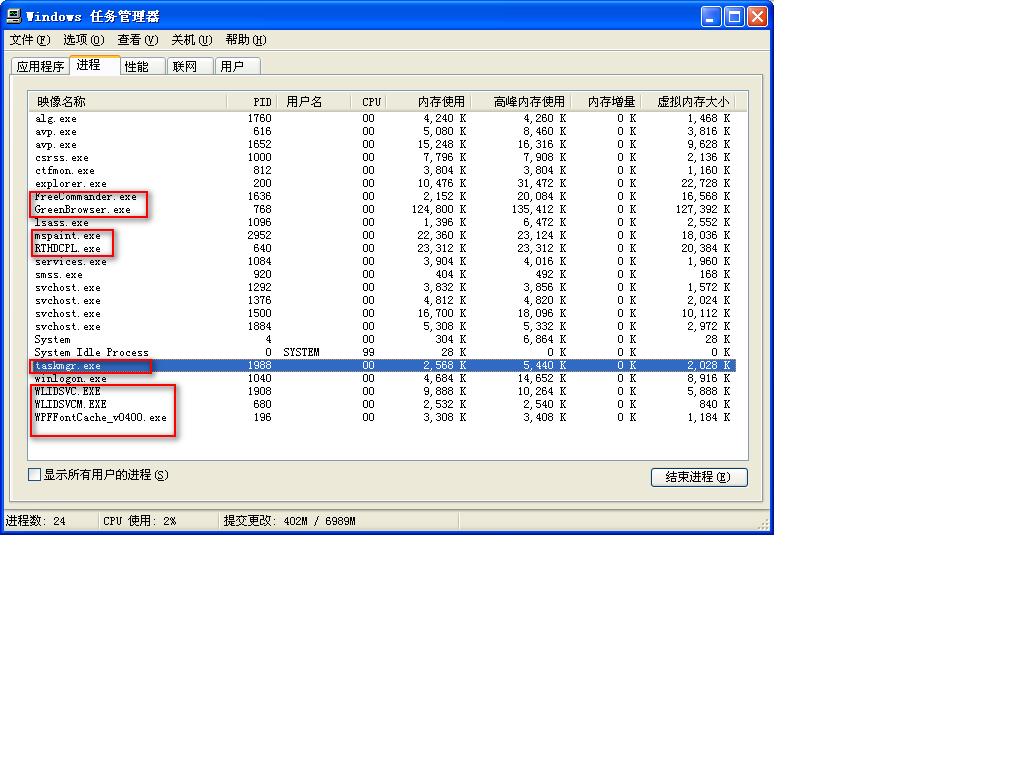
Task: Click the 提交更改: 402M / 6989M status
Action: (289, 521)
